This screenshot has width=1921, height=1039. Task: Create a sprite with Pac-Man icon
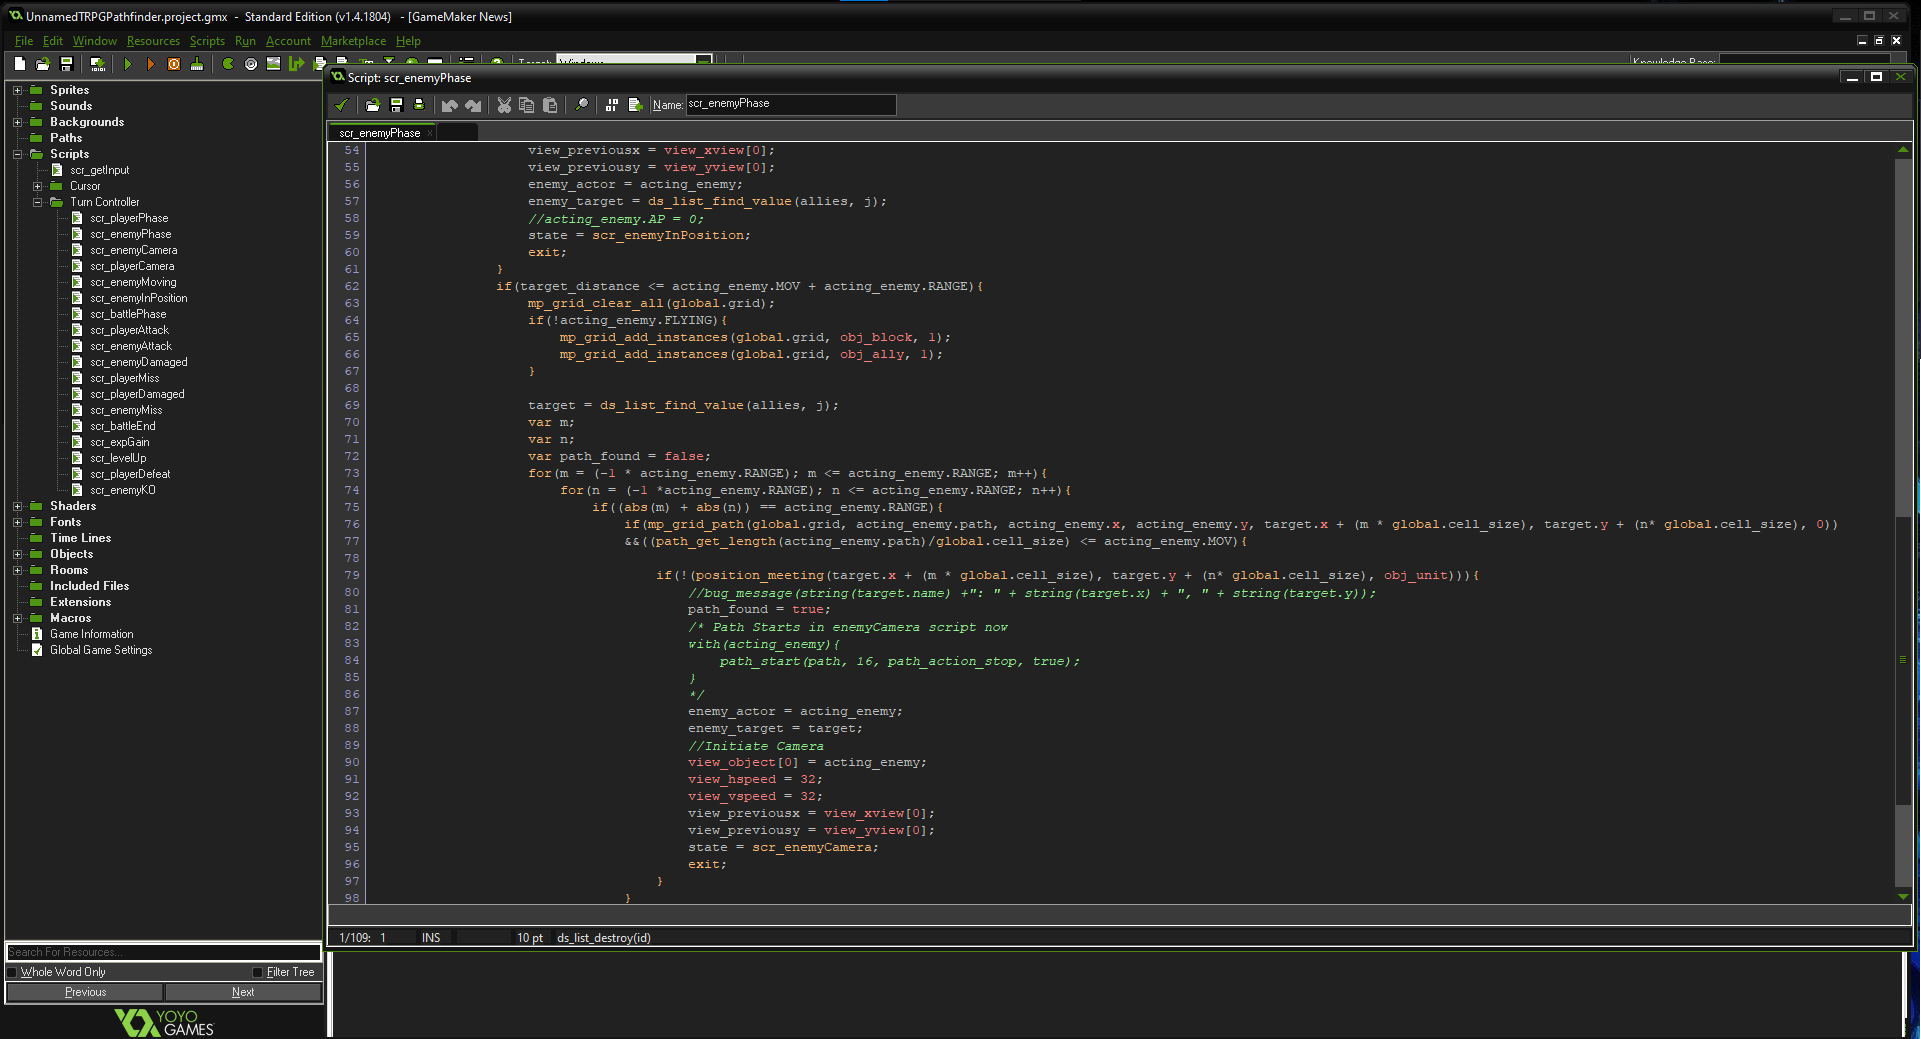[228, 64]
